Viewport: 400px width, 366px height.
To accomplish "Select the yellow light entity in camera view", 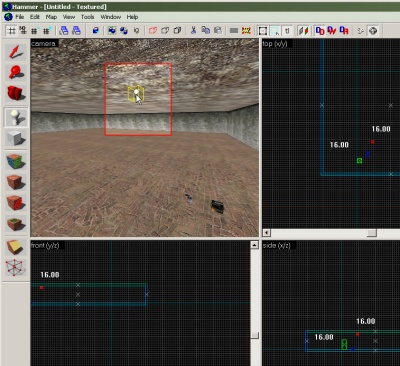I will [x=136, y=94].
